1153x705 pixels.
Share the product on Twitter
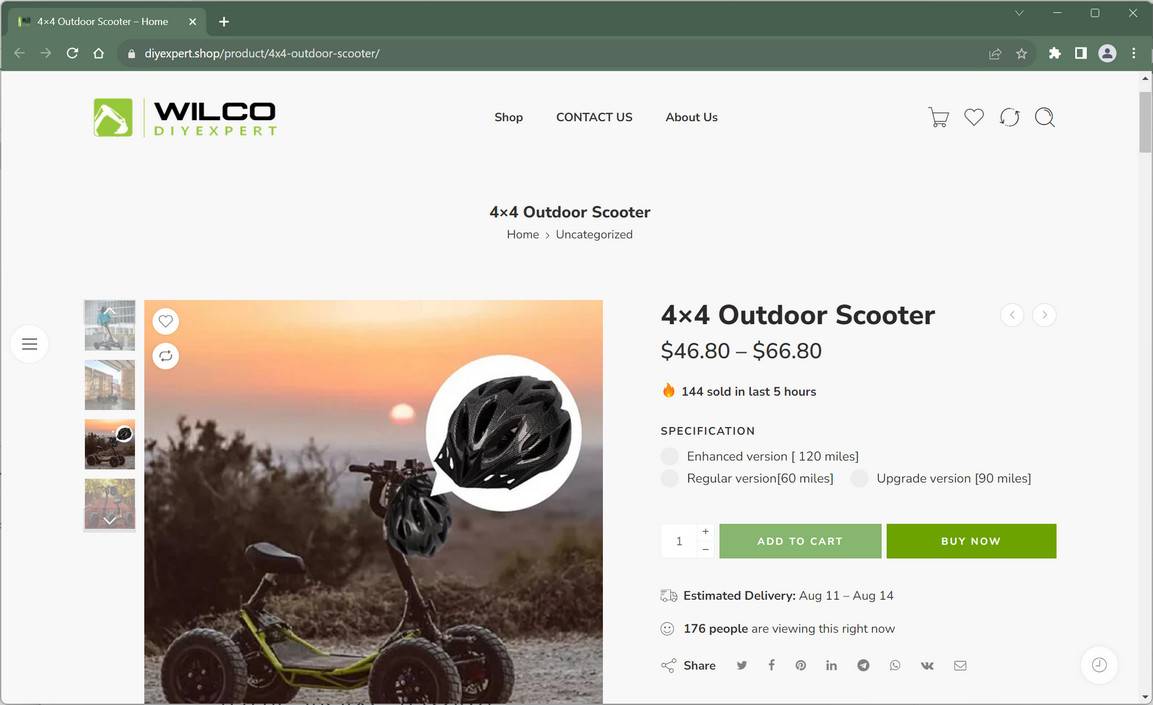pyautogui.click(x=742, y=665)
